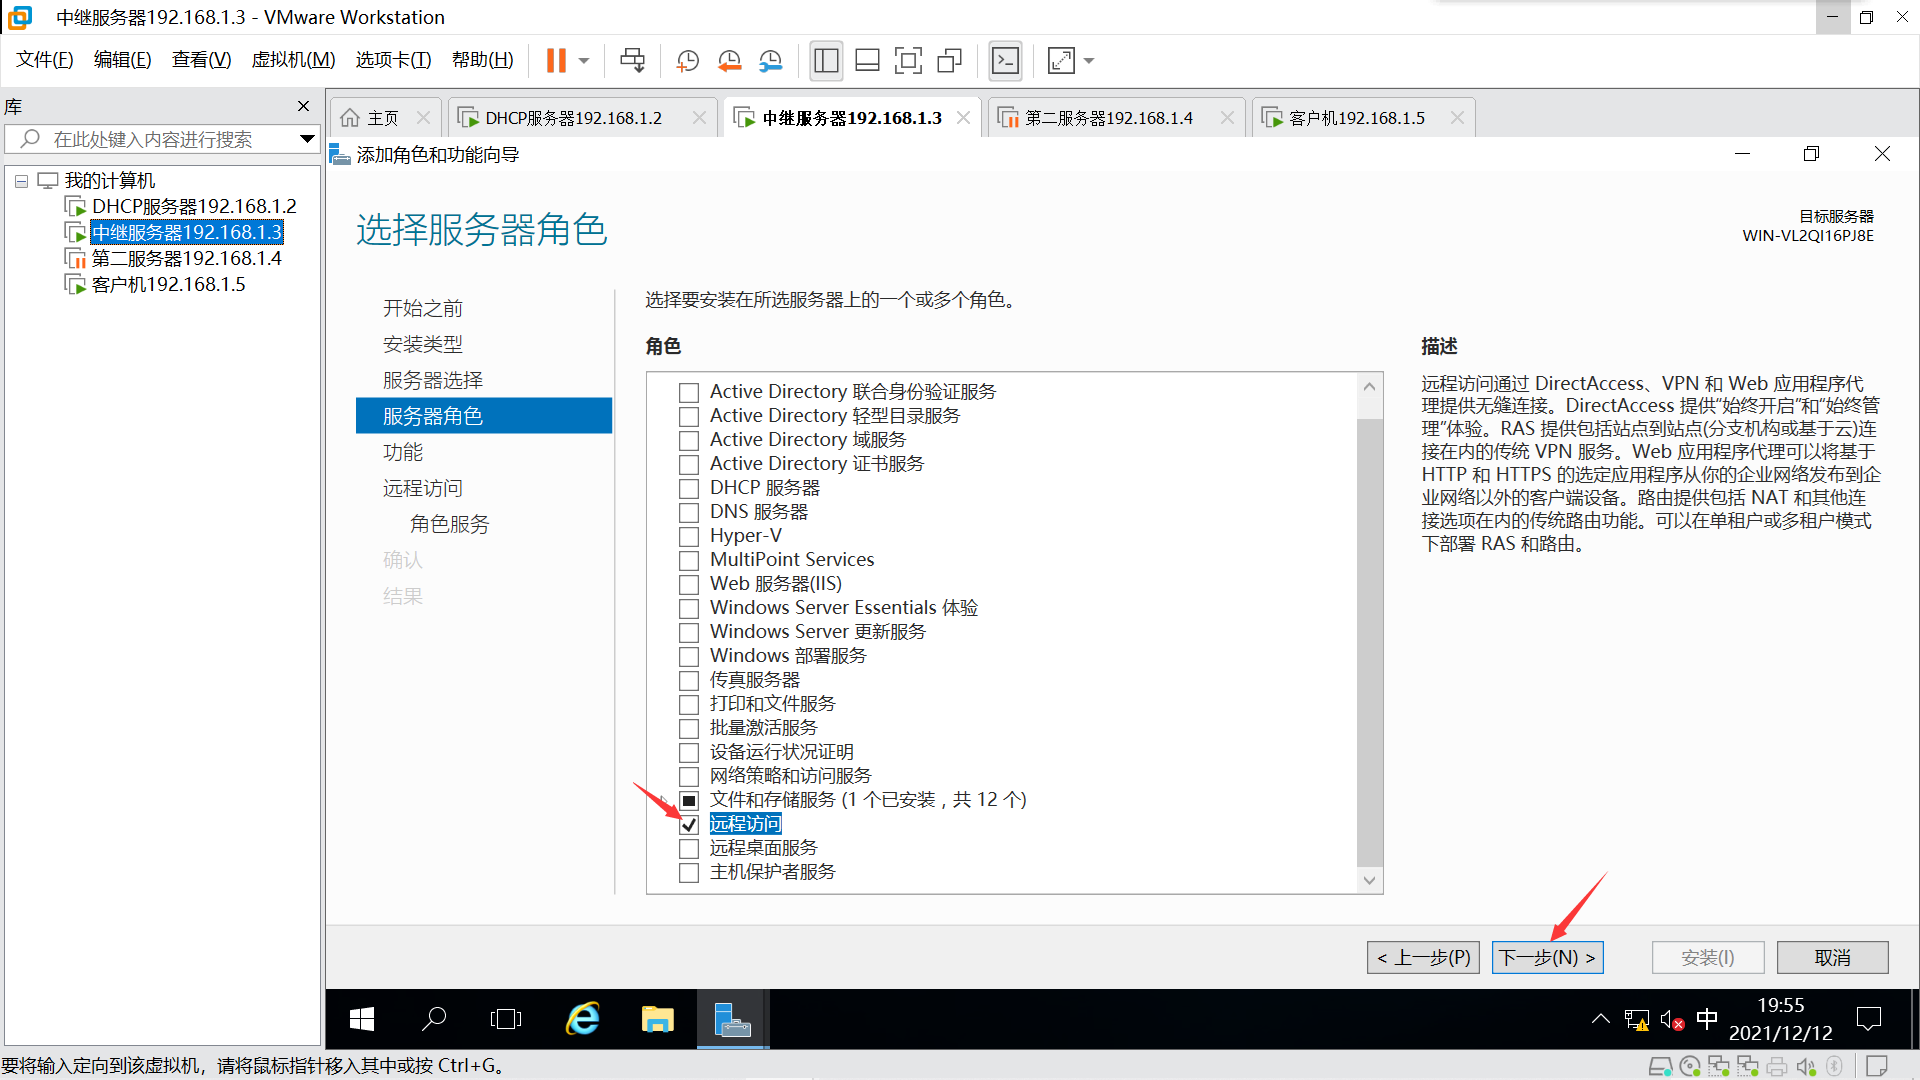Open the 虚拟机(M) menu
Image resolution: width=1920 pixels, height=1080 pixels.
tap(293, 60)
